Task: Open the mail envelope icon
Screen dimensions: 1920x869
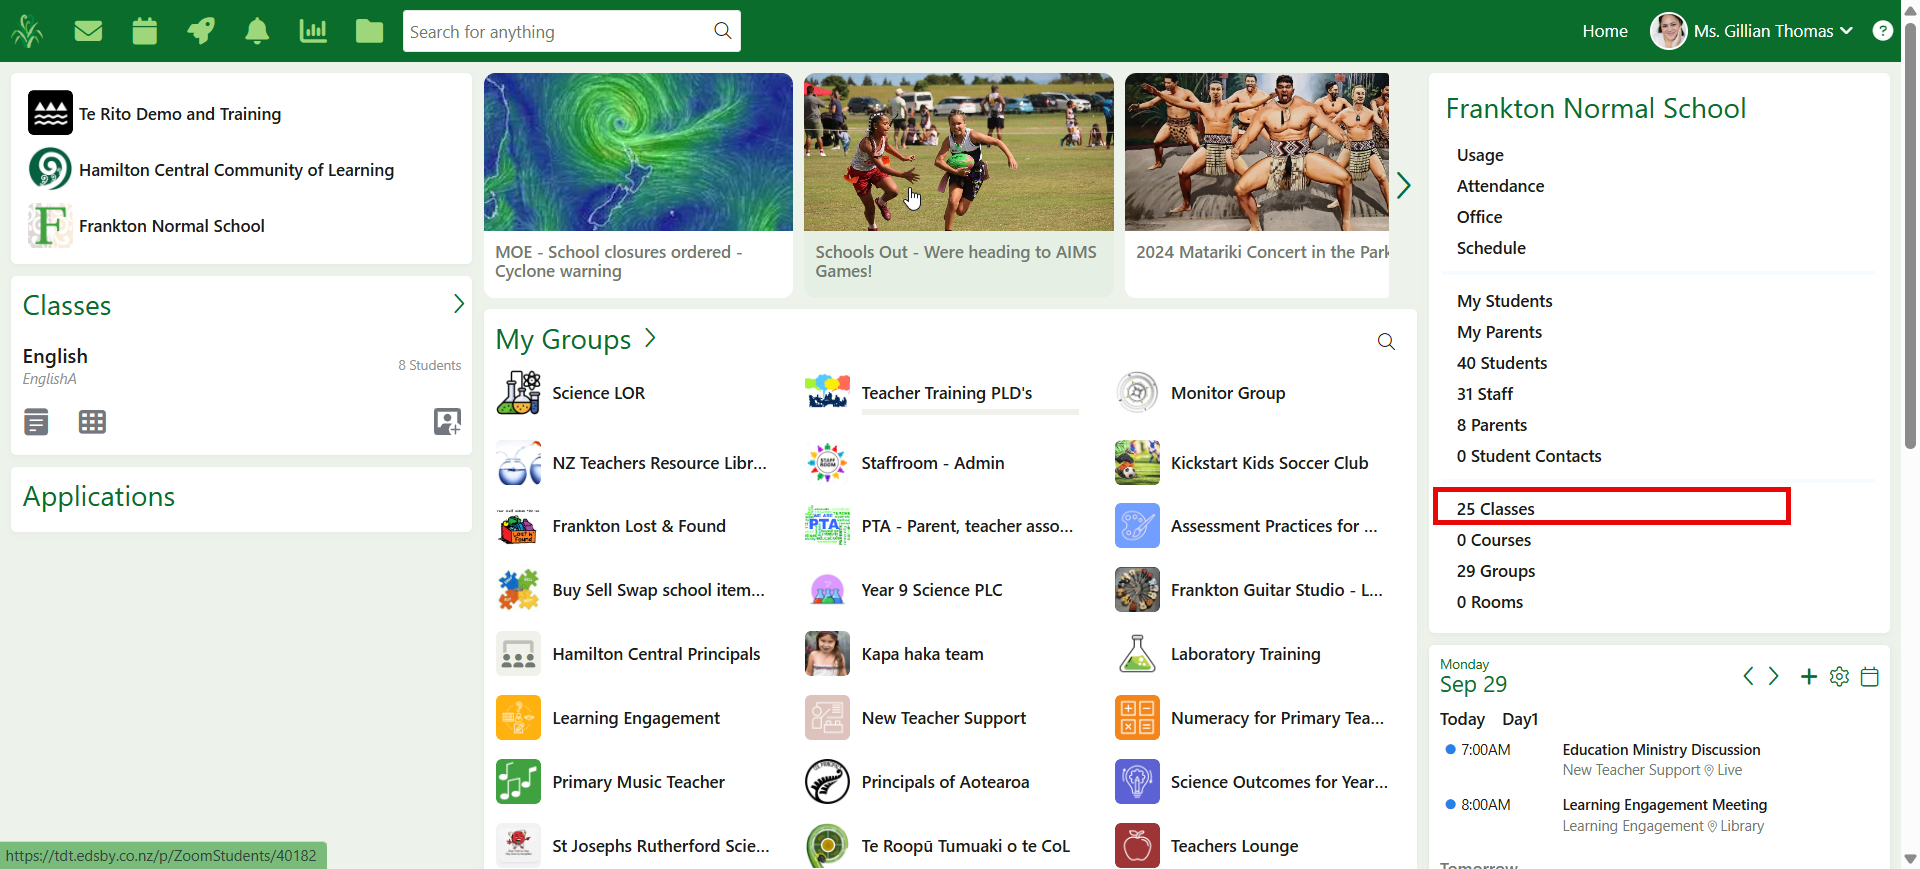Action: (x=88, y=31)
